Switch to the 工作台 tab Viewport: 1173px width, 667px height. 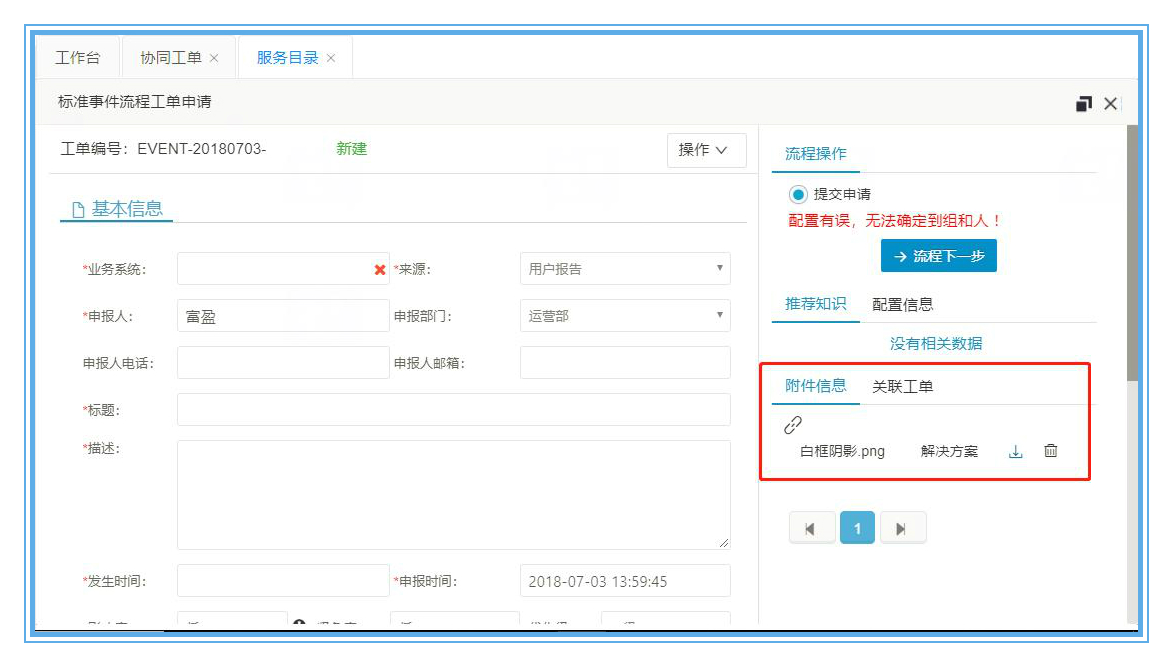(x=77, y=58)
